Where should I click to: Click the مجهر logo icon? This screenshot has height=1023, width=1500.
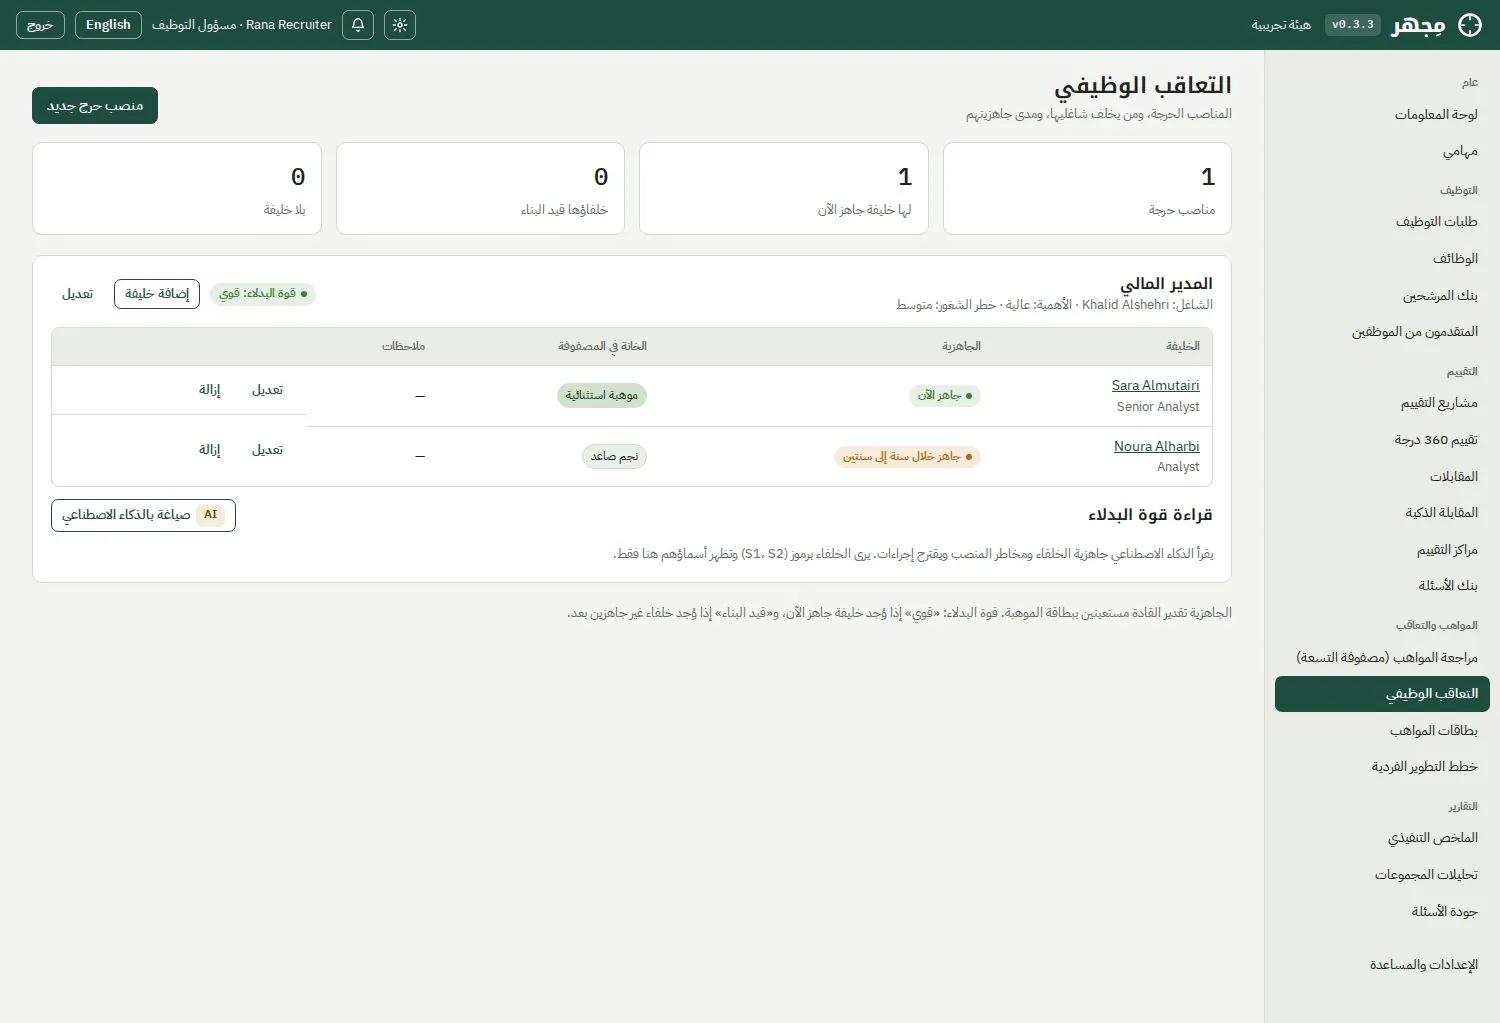point(1470,25)
